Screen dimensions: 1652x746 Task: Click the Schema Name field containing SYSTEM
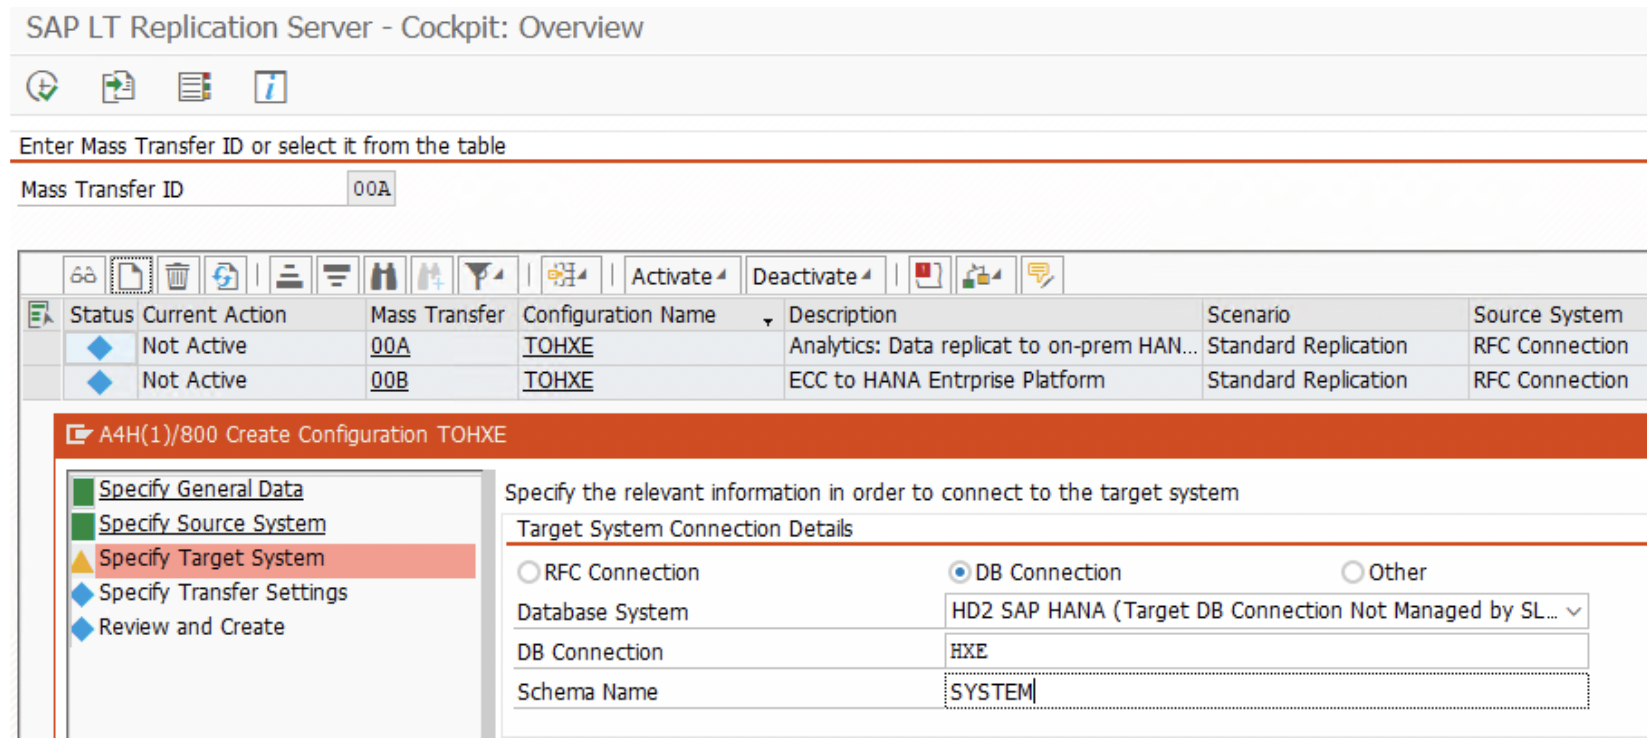pos(1266,691)
